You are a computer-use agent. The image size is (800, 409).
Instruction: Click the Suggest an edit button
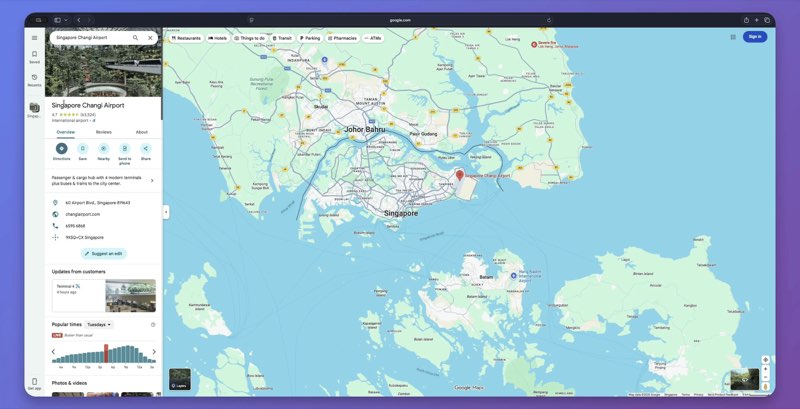click(104, 254)
